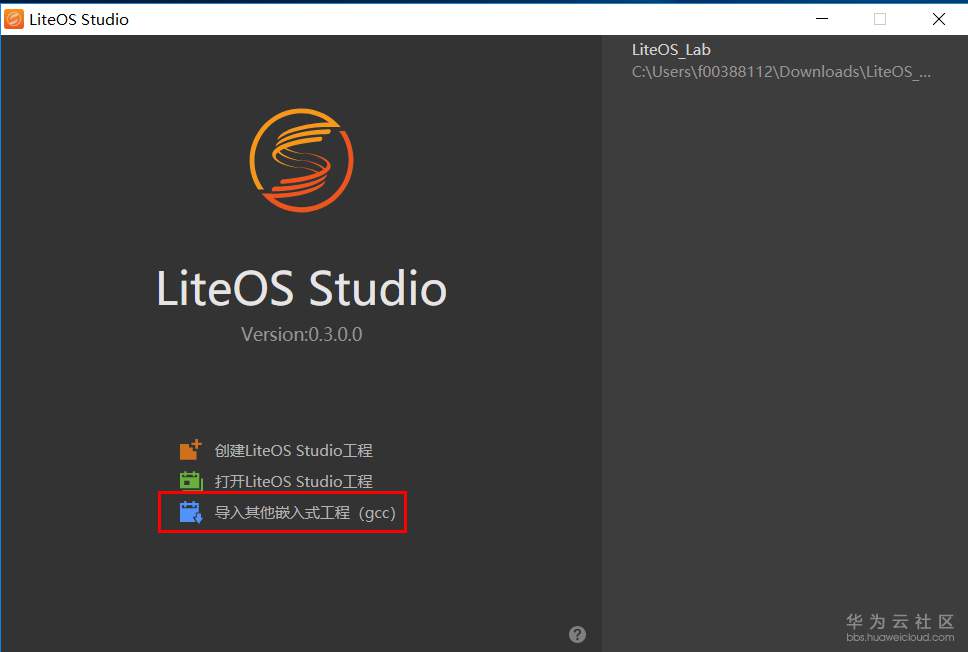Click the Version:0.3.0.0 text
This screenshot has height=652, width=968.
pyautogui.click(x=301, y=334)
